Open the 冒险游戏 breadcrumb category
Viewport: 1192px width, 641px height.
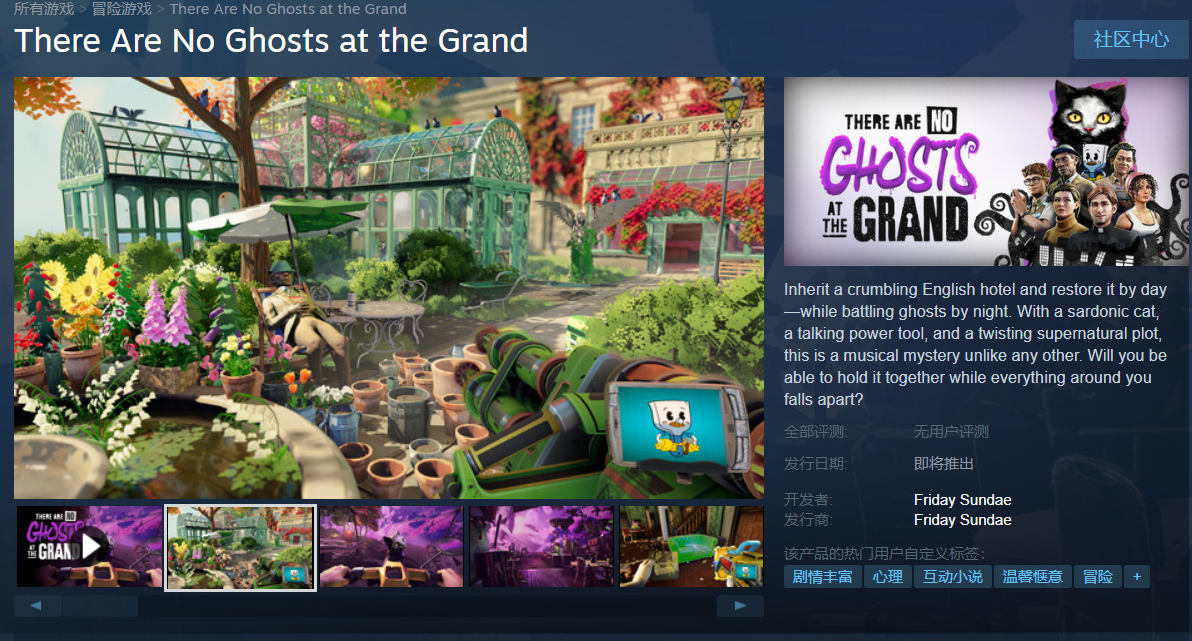point(122,9)
